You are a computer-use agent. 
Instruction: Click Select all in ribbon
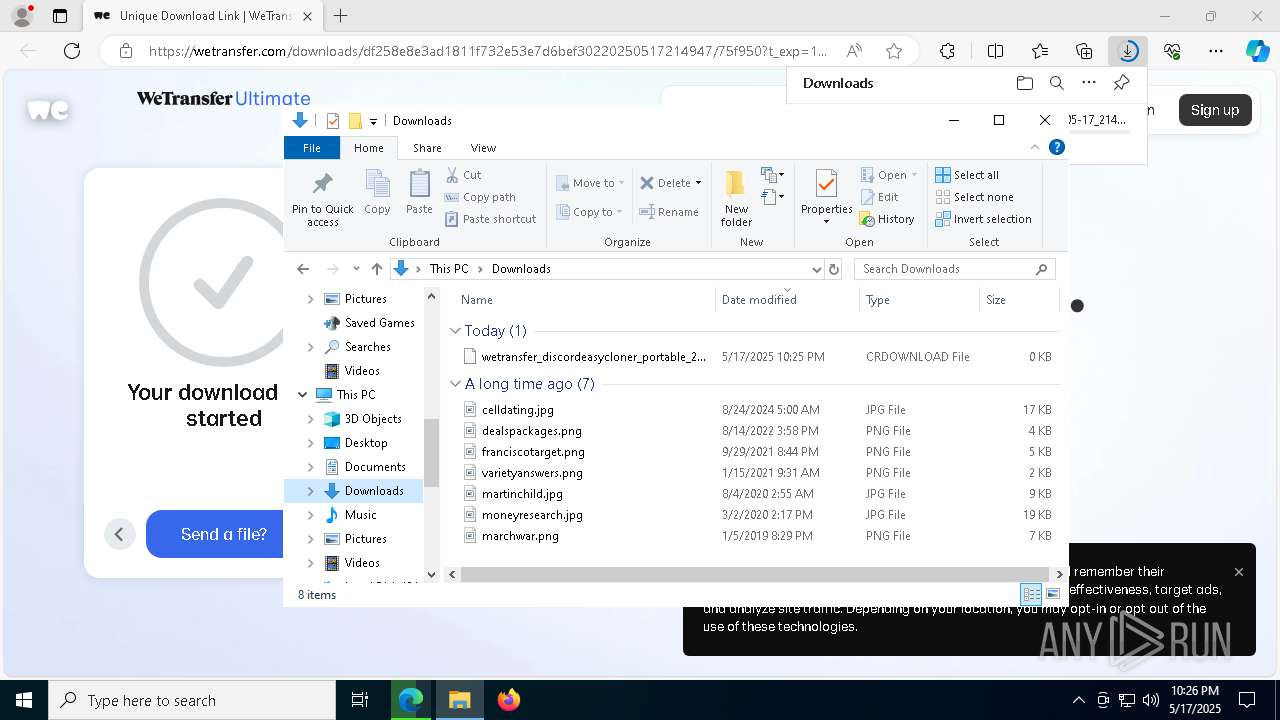pyautogui.click(x=966, y=175)
